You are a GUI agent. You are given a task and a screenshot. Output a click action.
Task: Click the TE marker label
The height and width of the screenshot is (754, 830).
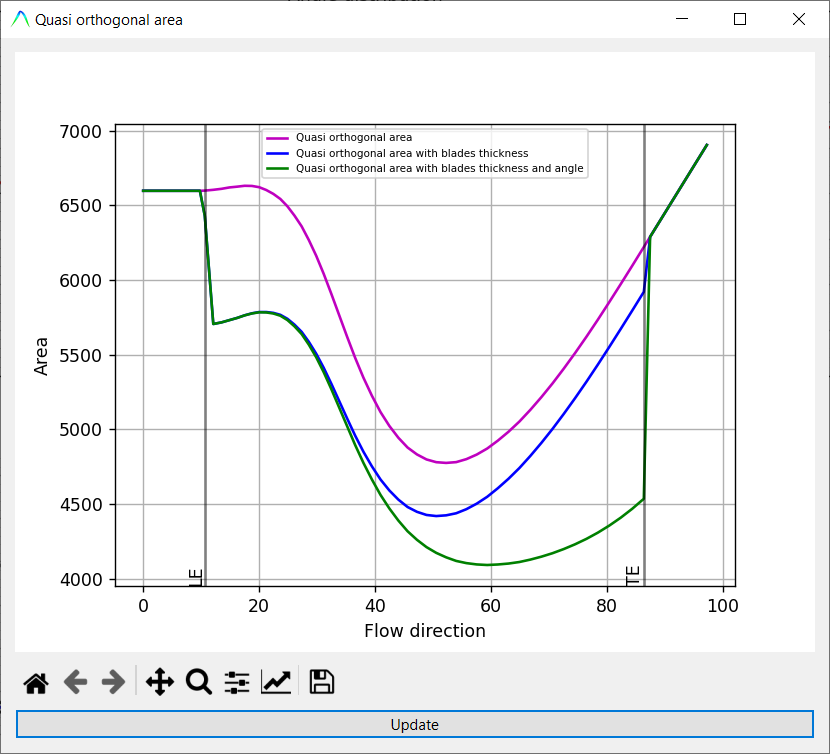pos(633,575)
